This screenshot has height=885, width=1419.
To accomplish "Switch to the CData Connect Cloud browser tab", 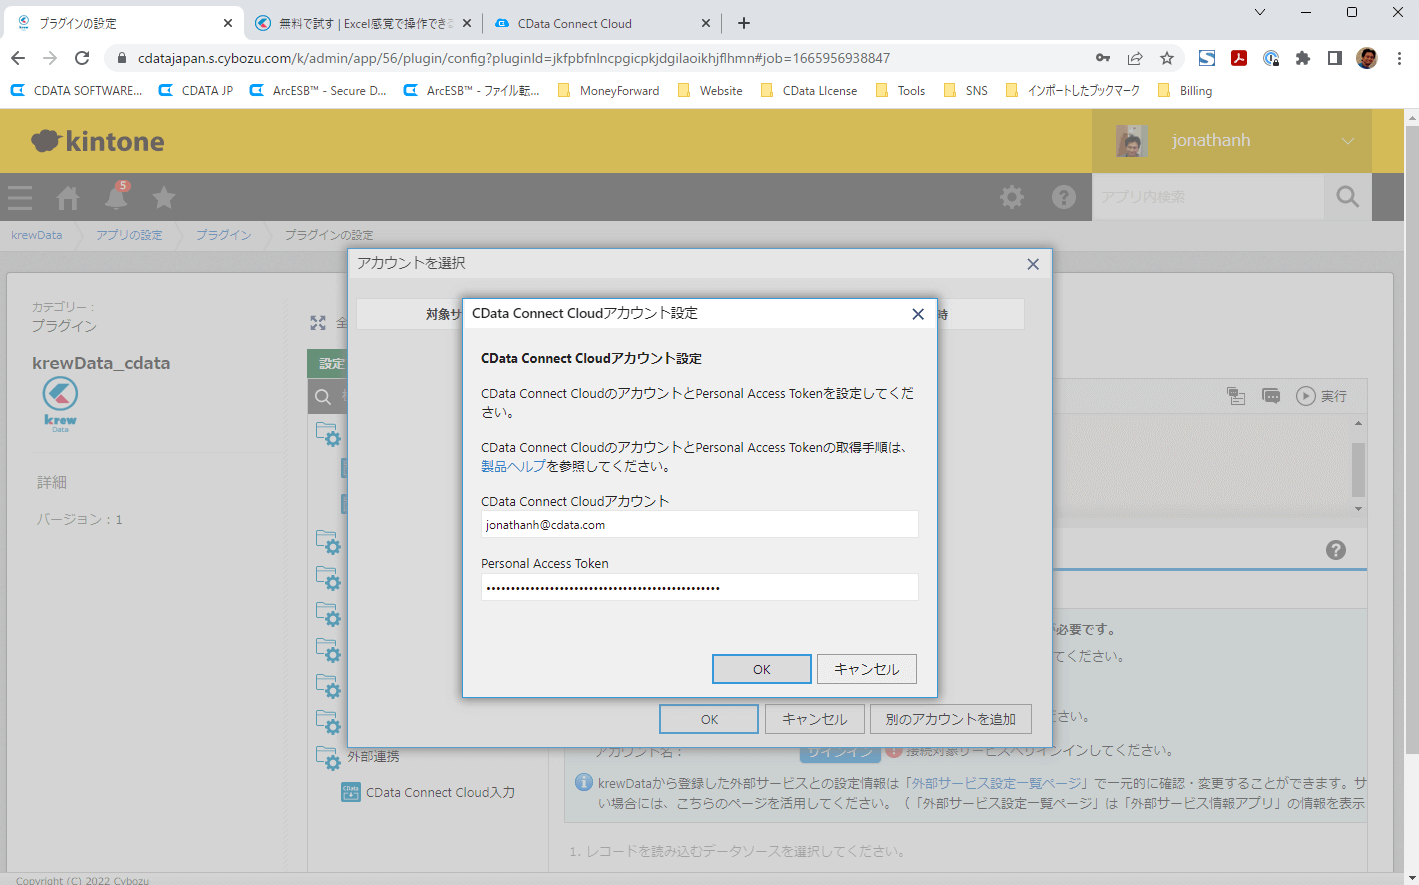I will pyautogui.click(x=602, y=23).
